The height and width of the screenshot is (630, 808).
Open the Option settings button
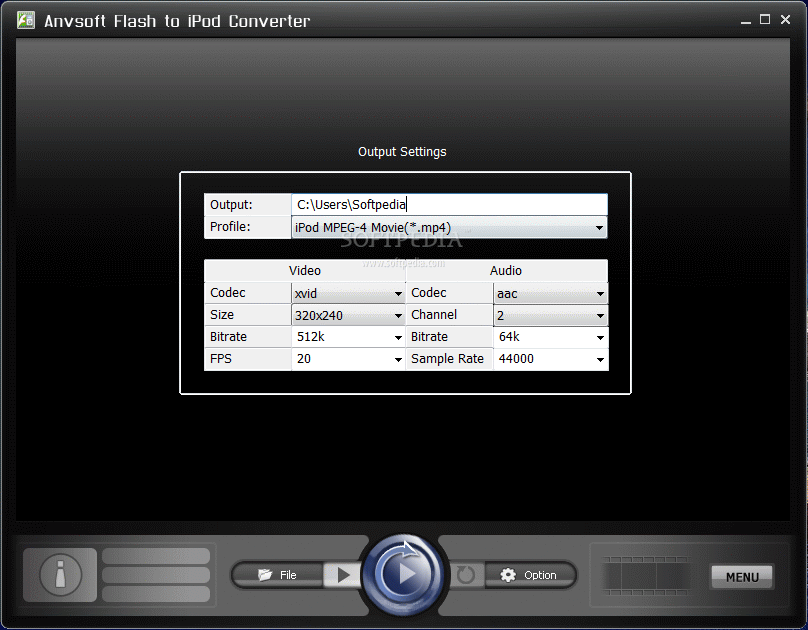tap(530, 575)
